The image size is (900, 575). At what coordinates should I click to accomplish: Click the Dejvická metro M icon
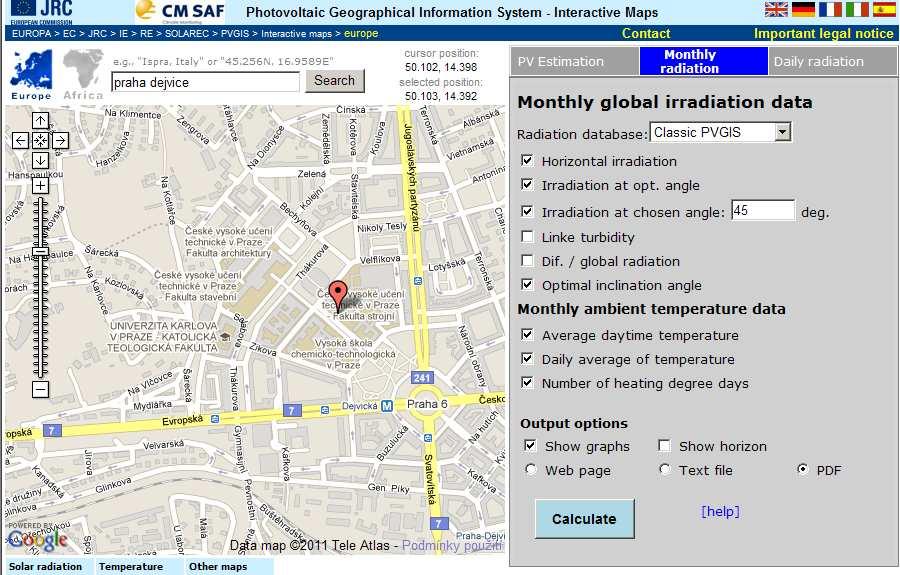point(387,406)
